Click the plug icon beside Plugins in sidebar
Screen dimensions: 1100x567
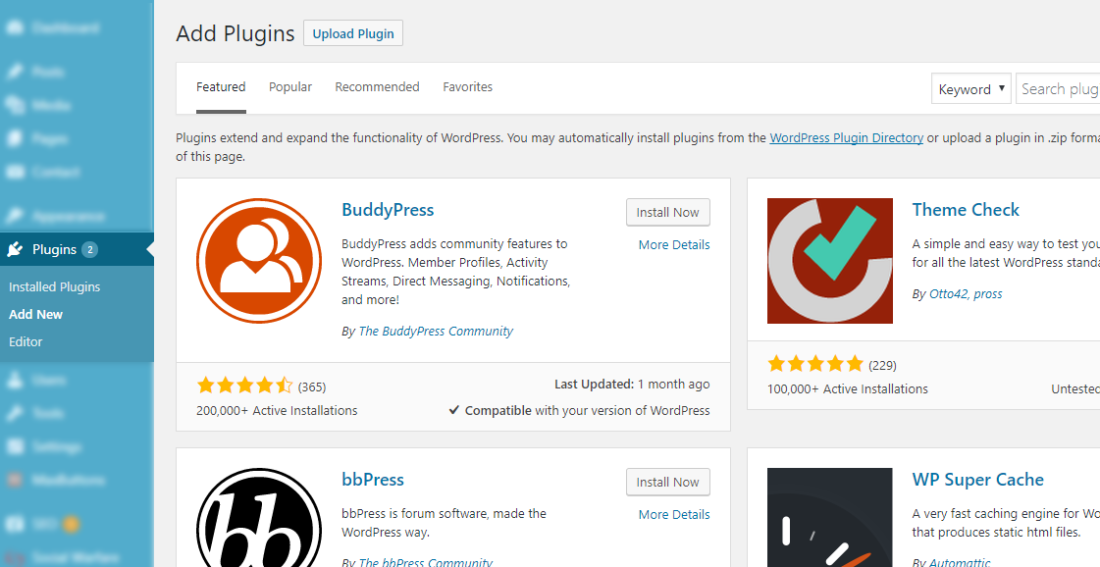14,250
